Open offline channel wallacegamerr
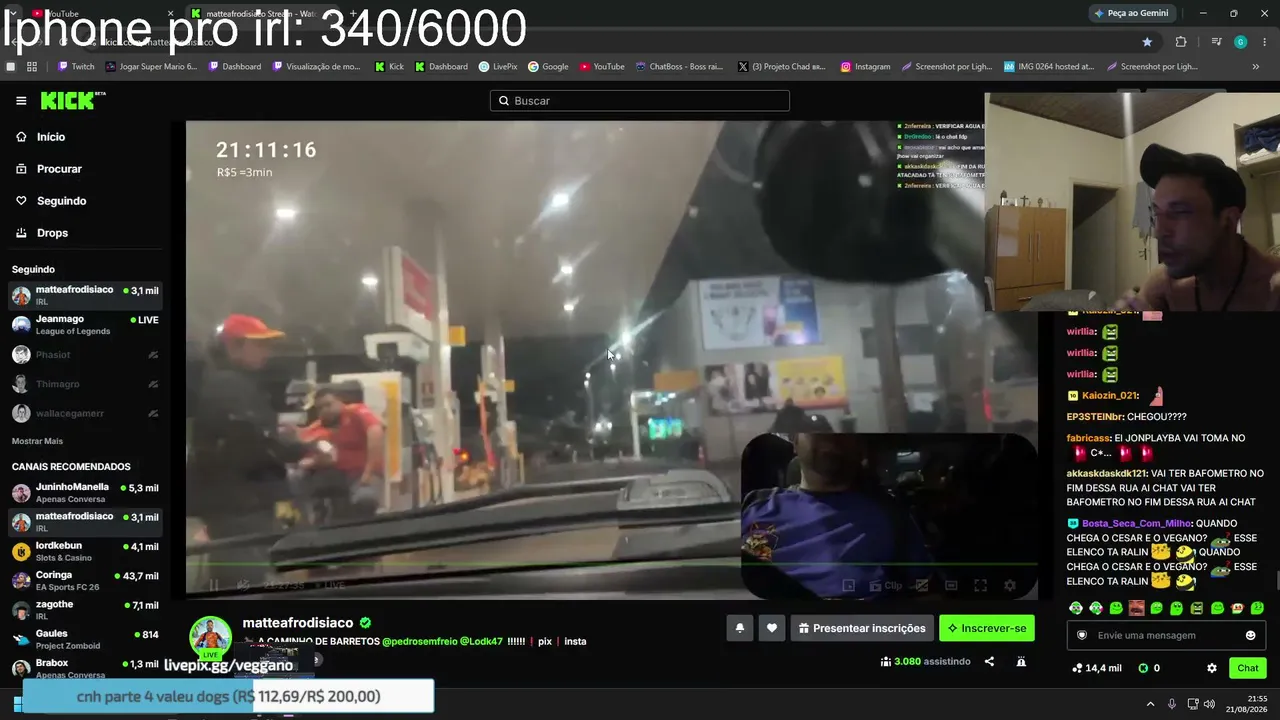 click(x=85, y=413)
